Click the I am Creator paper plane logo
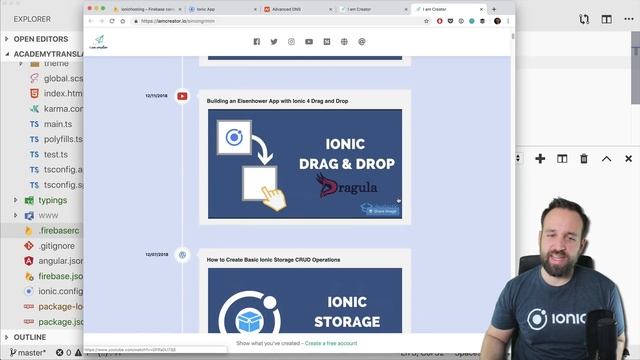Viewport: 640px width, 360px height. point(99,42)
